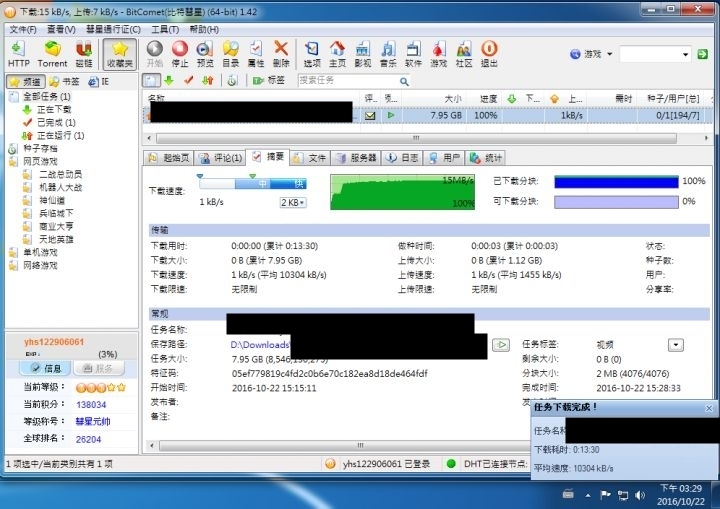
Task: Select 正在运行 (1) in the tree
Action: [61, 136]
